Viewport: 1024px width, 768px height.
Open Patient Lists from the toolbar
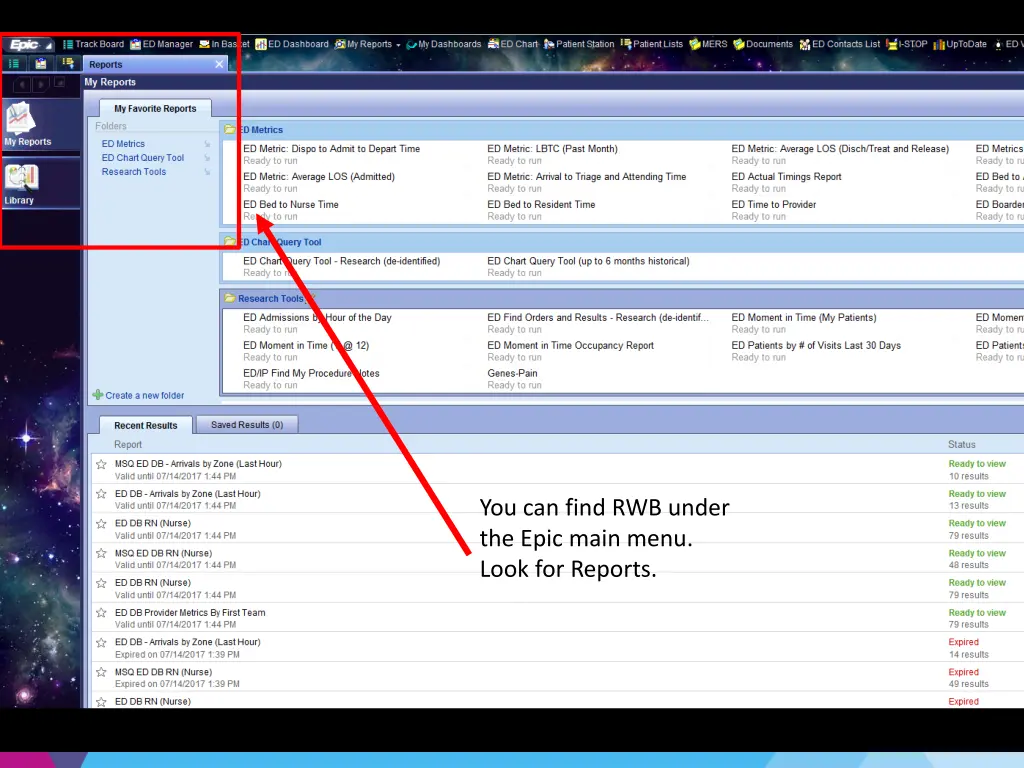(651, 44)
